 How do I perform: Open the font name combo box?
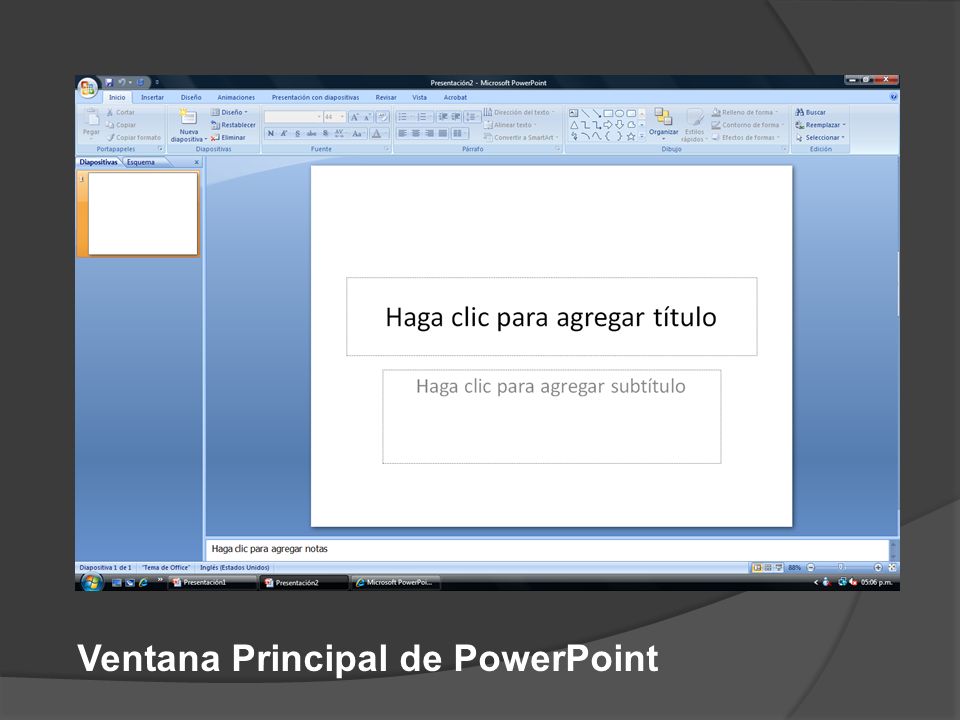(x=293, y=117)
